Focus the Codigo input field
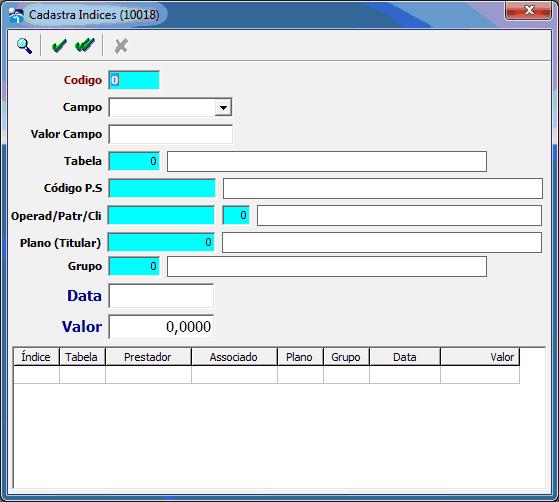The width and height of the screenshot is (559, 502). [x=134, y=80]
